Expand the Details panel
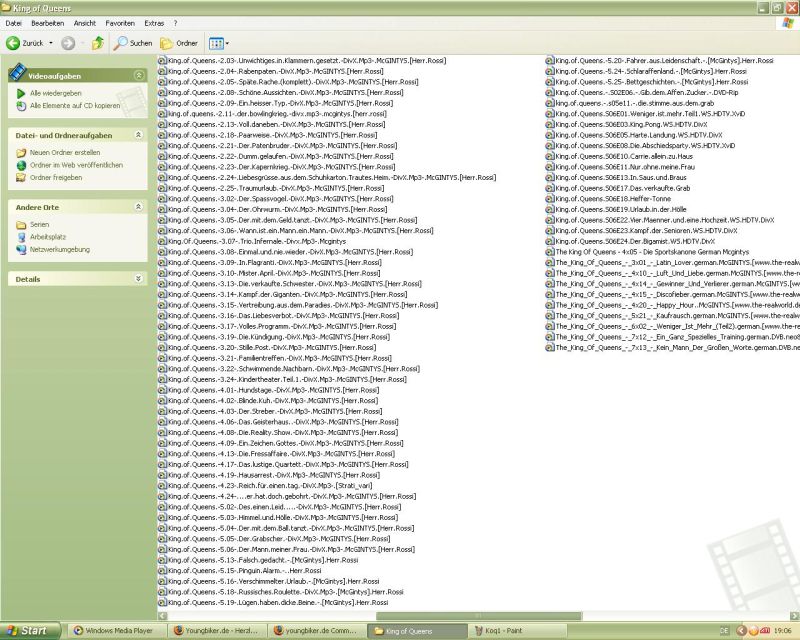The image size is (800, 640). [138, 279]
